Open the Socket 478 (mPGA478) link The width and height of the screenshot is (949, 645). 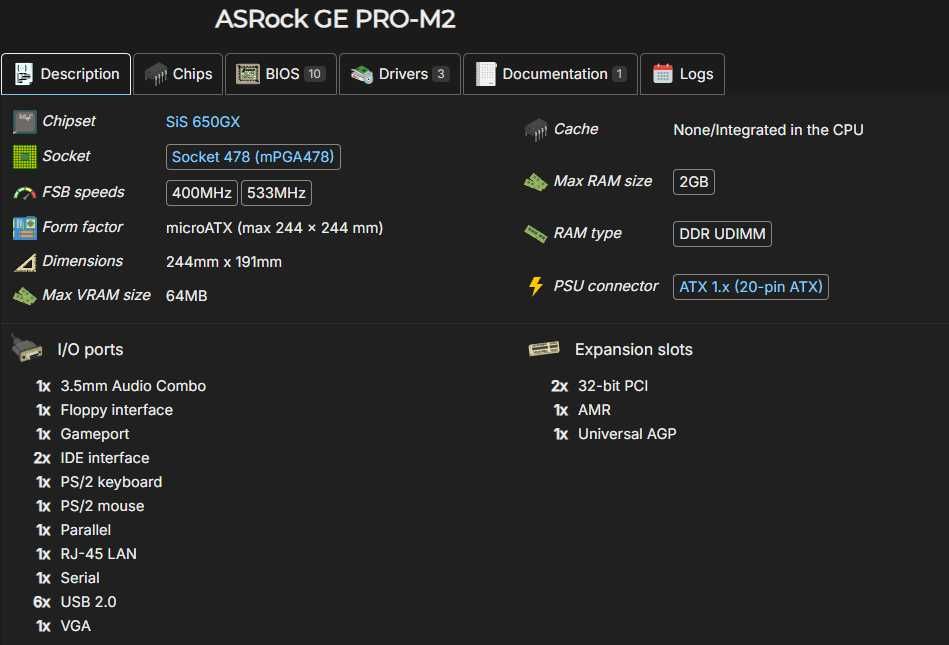(253, 157)
